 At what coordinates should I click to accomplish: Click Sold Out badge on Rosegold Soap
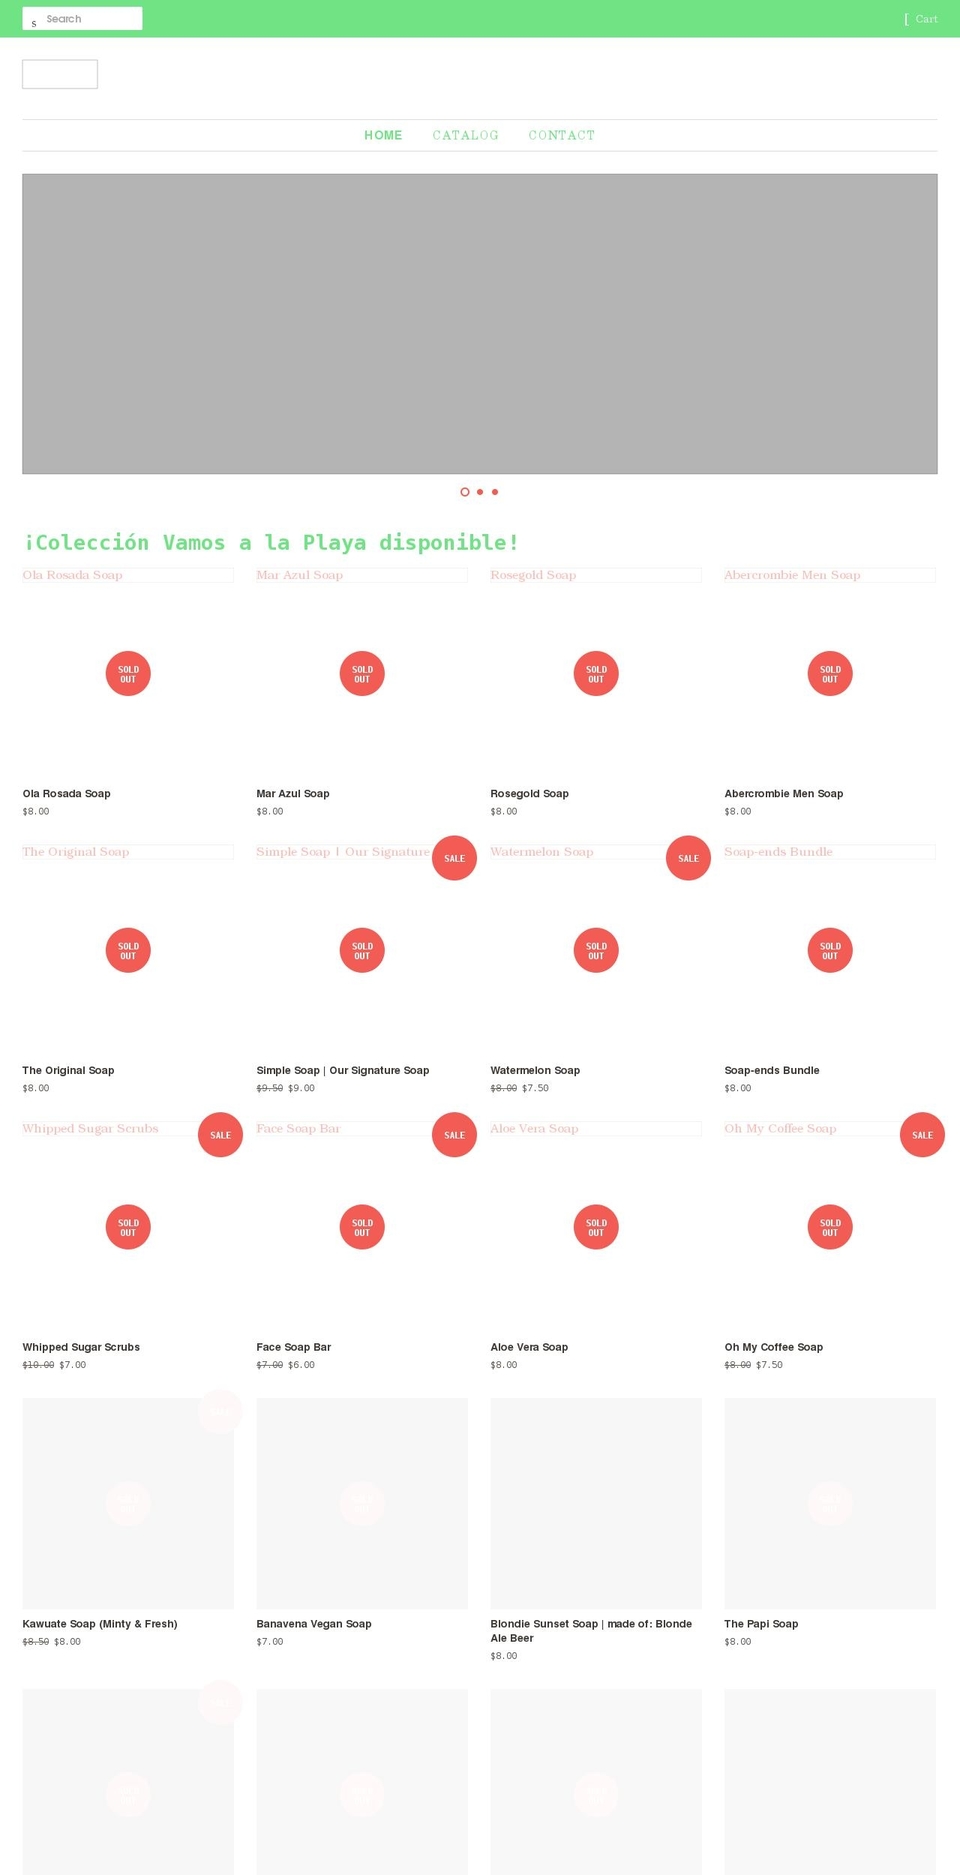pyautogui.click(x=596, y=674)
